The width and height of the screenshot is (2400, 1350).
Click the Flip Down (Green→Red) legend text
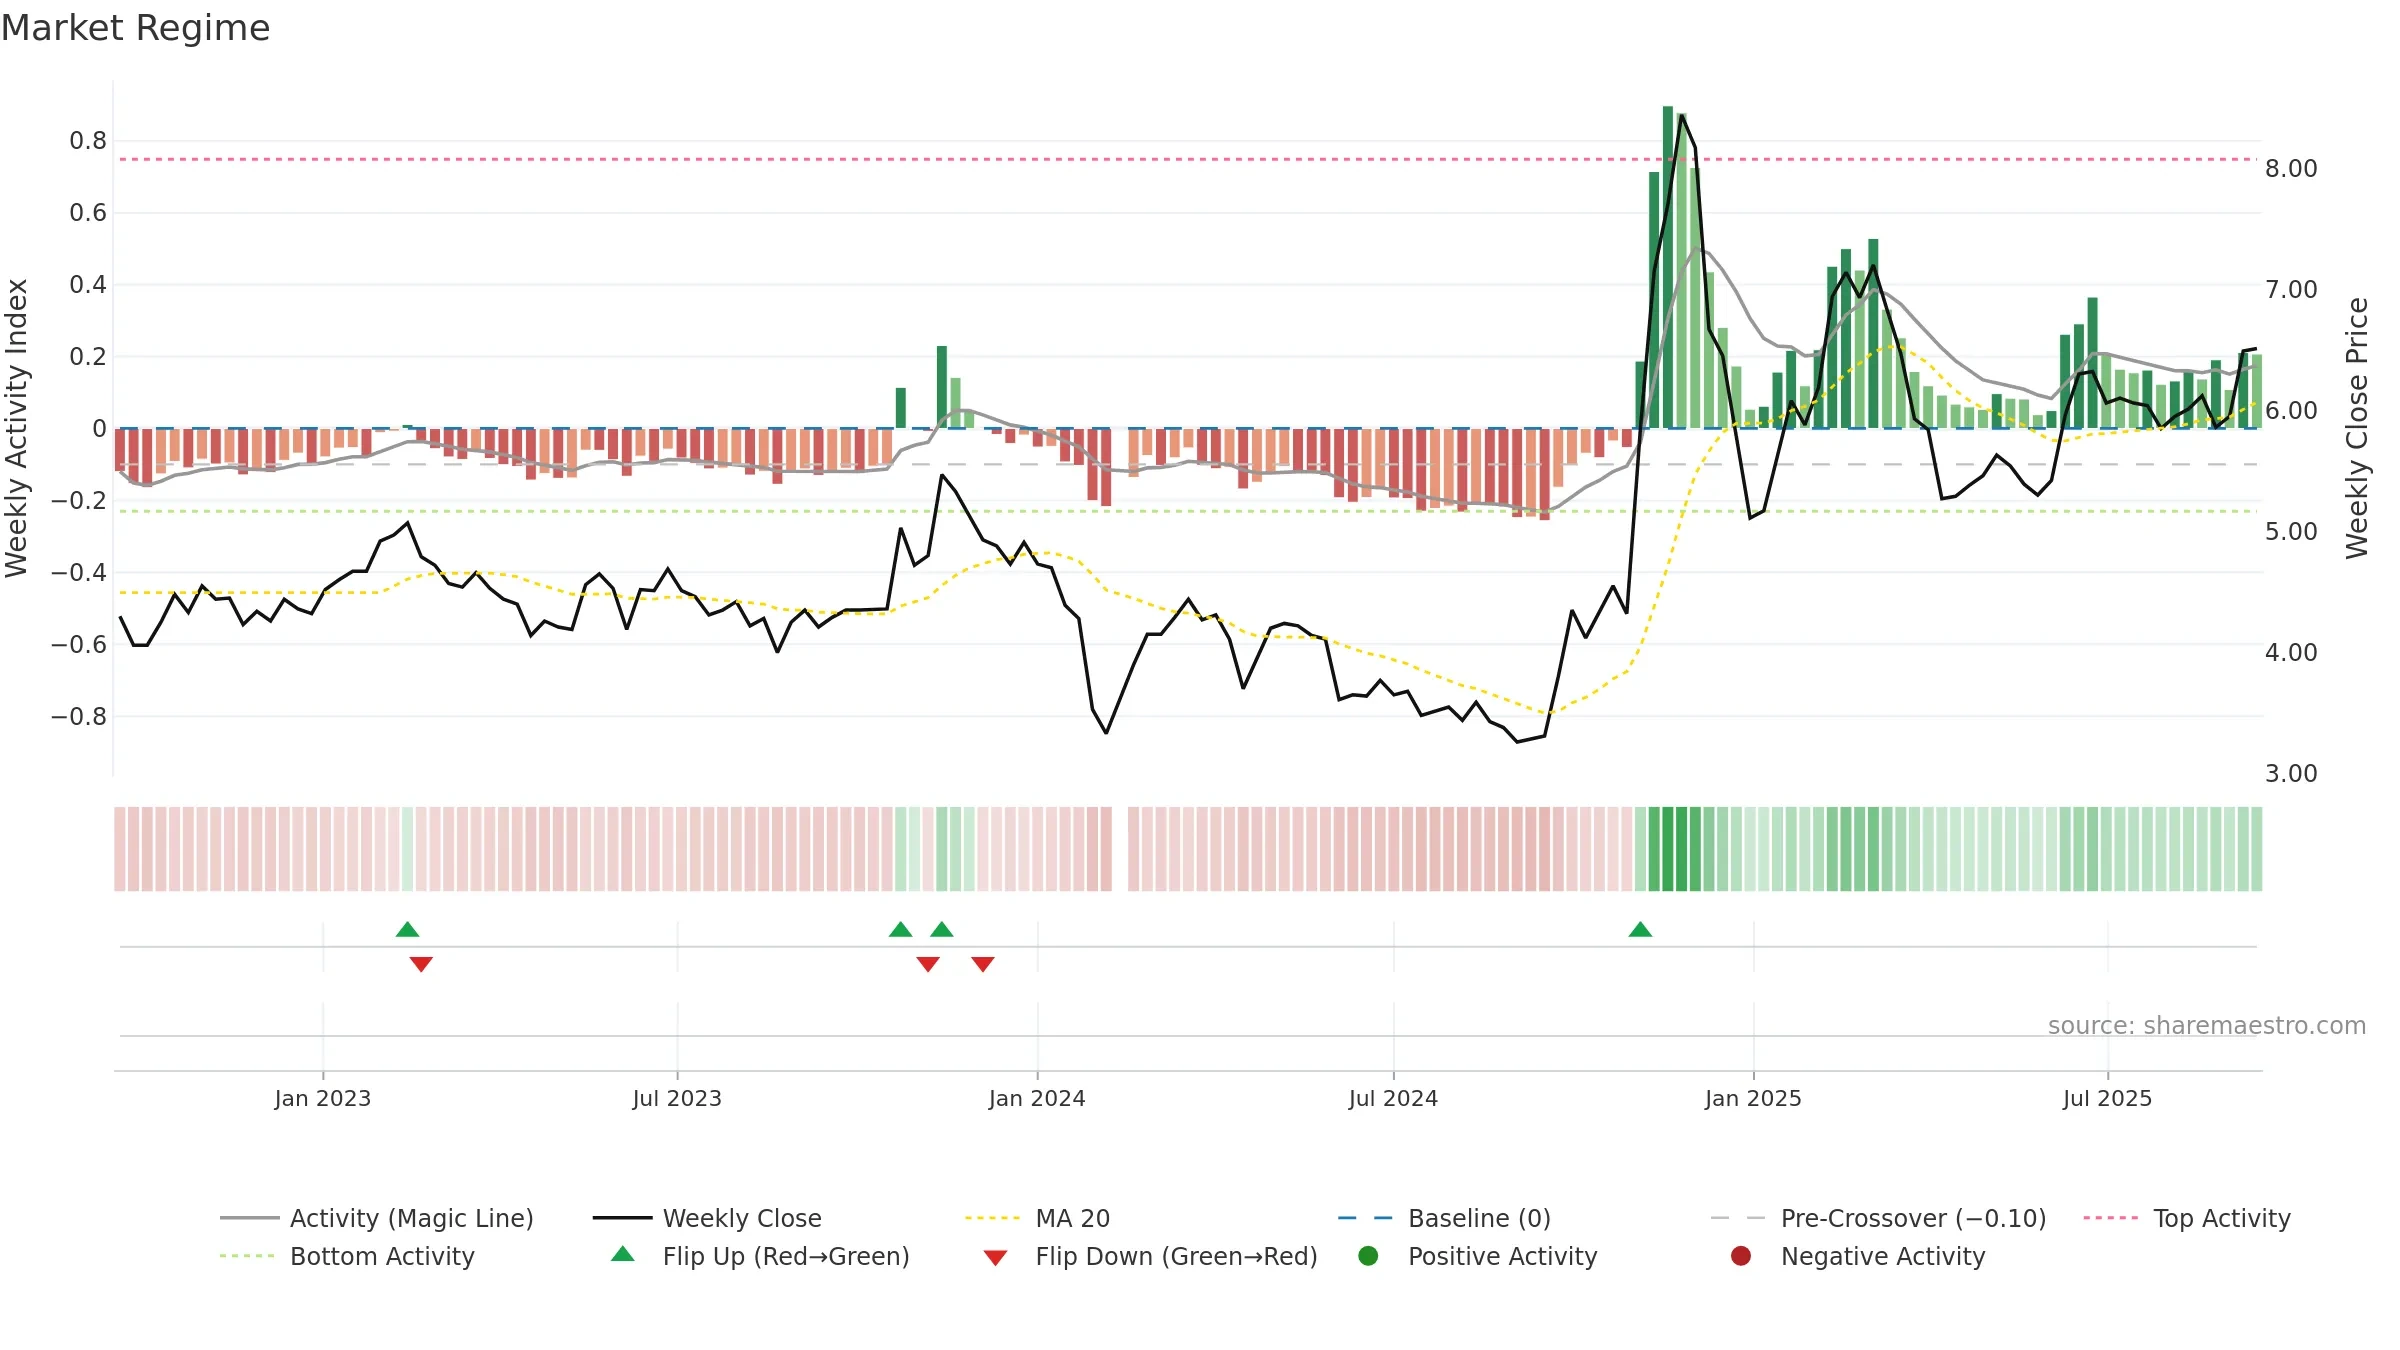tap(1176, 1256)
